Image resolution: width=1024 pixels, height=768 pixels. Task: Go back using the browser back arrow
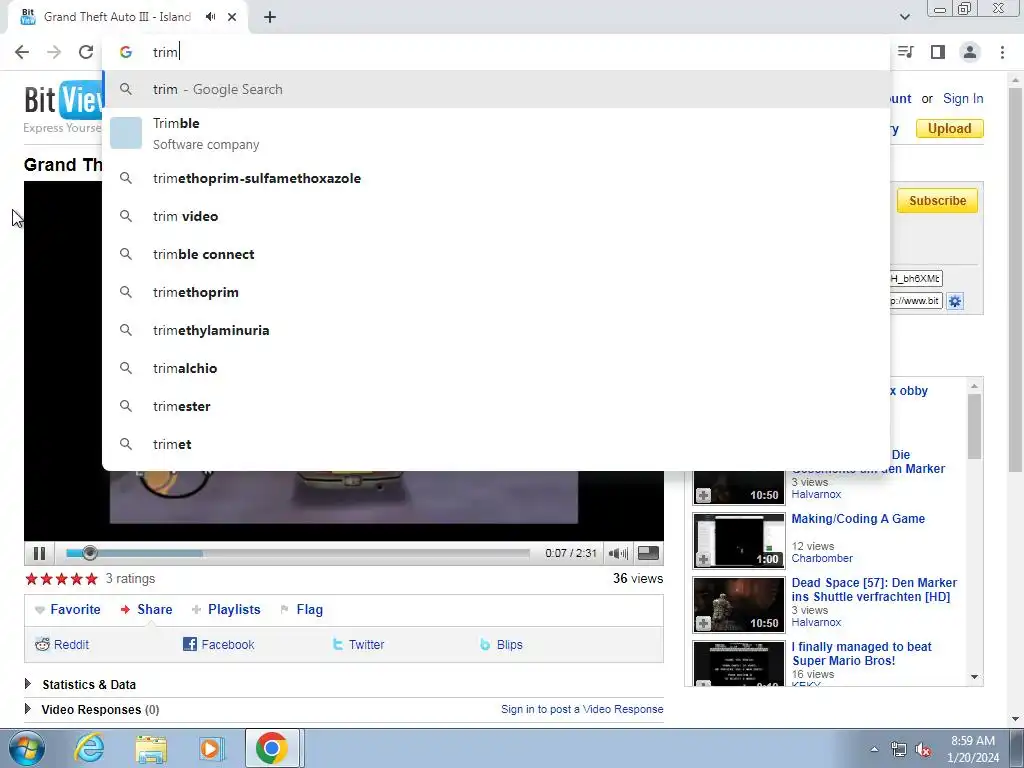[x=22, y=52]
